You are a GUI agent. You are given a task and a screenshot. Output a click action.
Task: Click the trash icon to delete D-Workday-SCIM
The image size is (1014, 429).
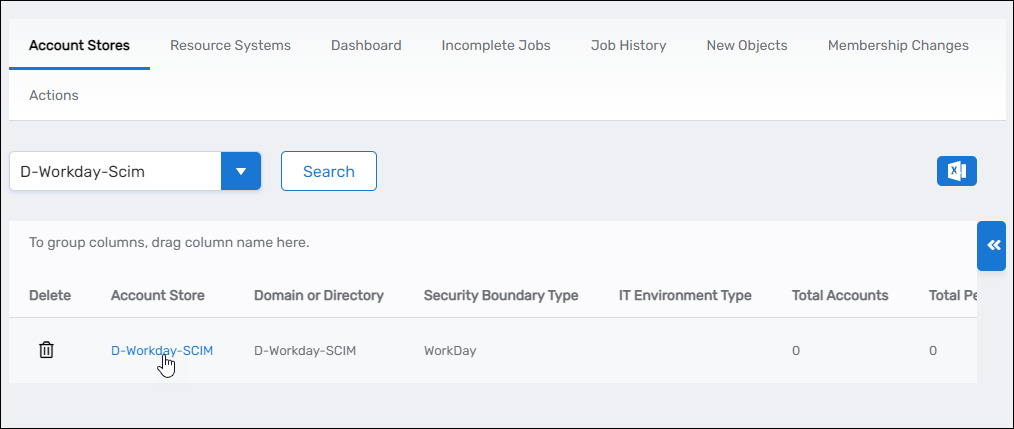point(46,350)
